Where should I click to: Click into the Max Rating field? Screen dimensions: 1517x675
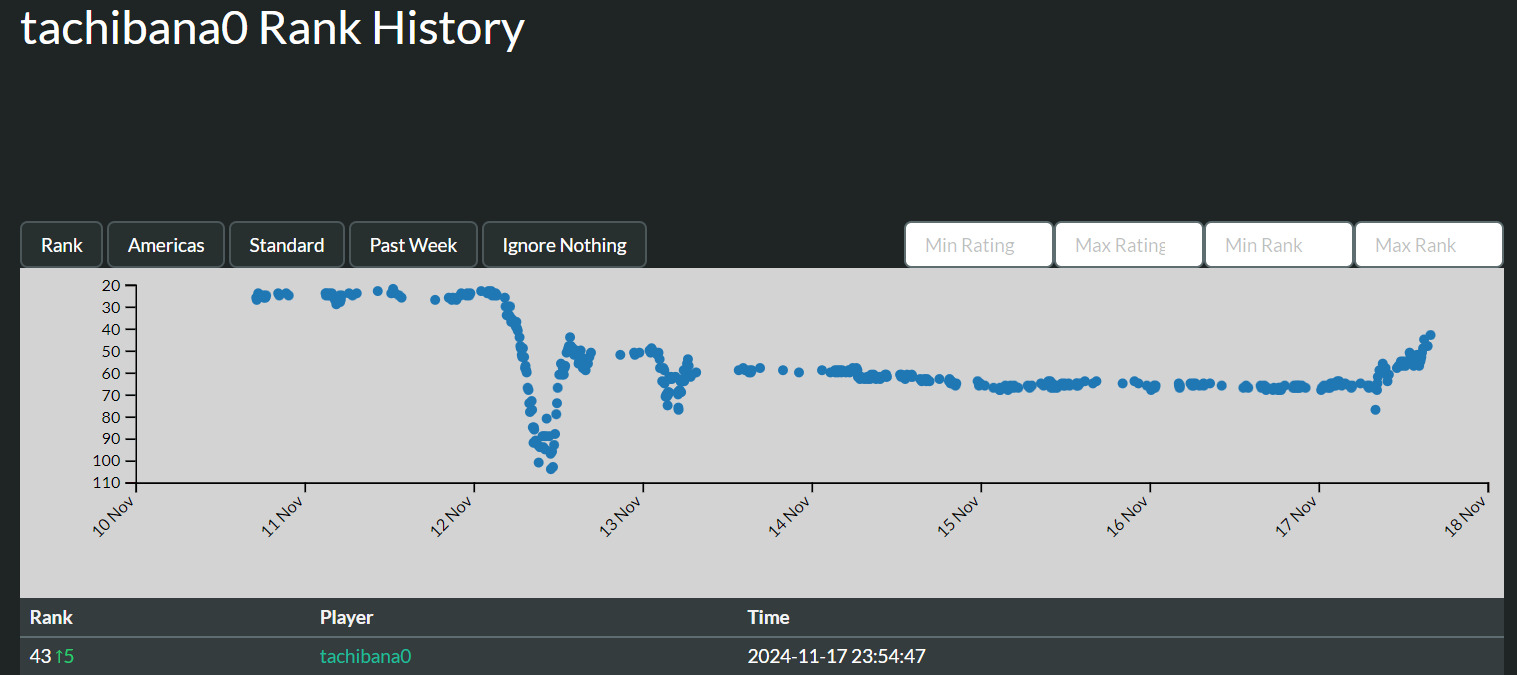(1128, 245)
